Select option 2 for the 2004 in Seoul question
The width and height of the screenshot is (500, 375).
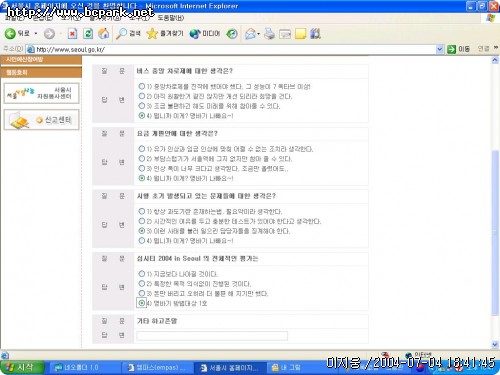[141, 284]
